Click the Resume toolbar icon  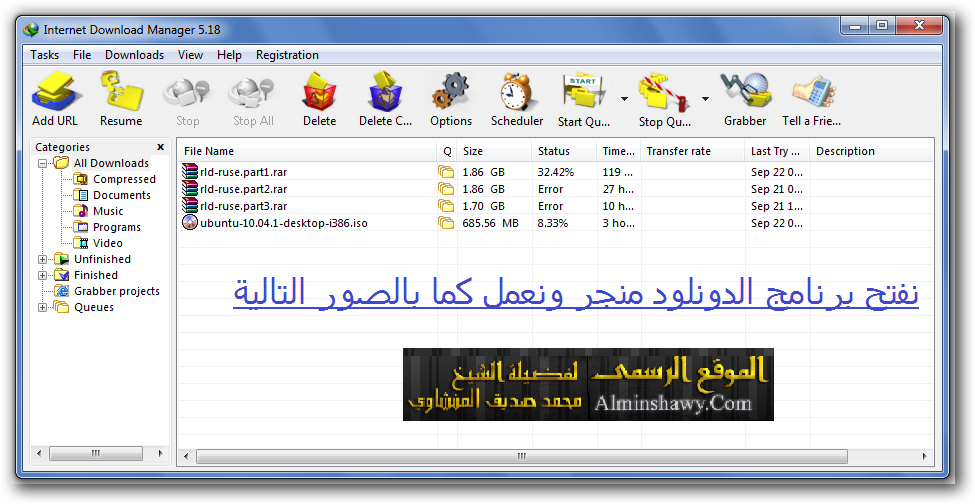click(x=121, y=91)
